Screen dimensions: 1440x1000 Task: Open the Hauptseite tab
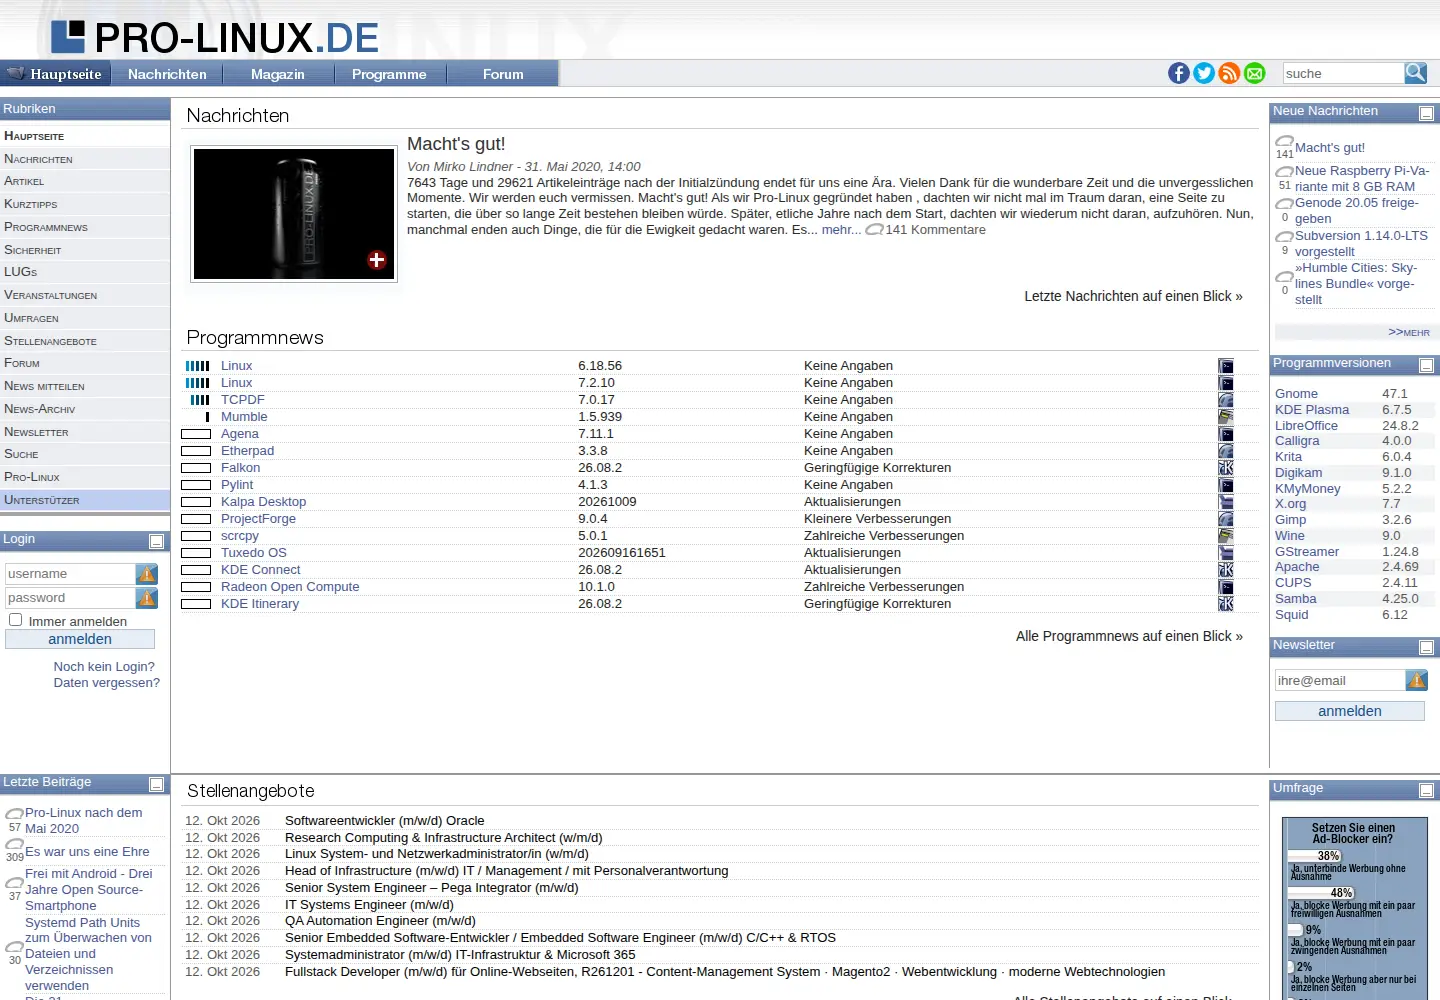(55, 74)
